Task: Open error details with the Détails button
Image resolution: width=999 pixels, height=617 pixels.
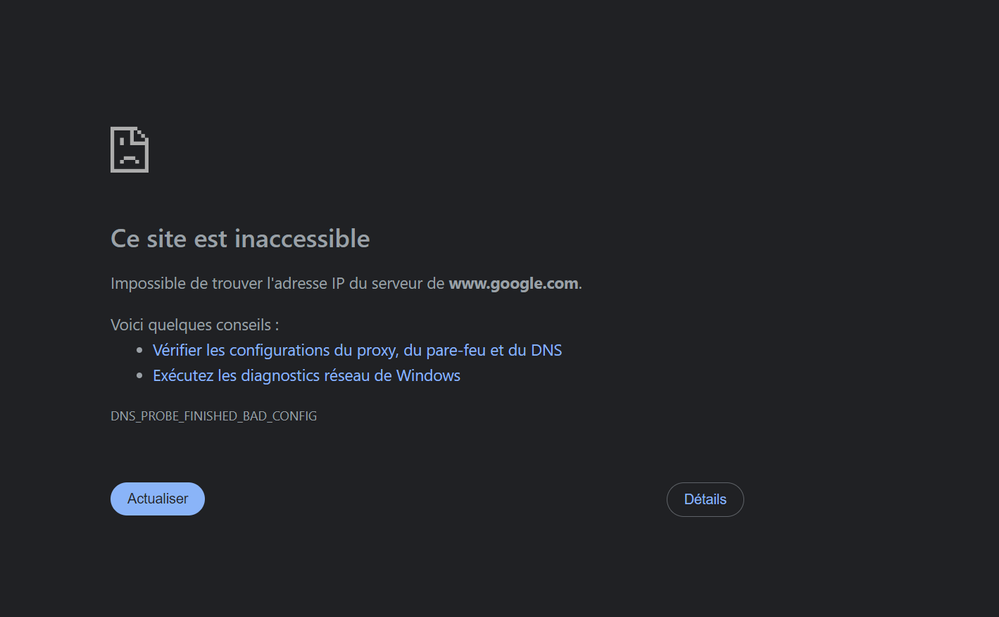Action: pos(705,499)
